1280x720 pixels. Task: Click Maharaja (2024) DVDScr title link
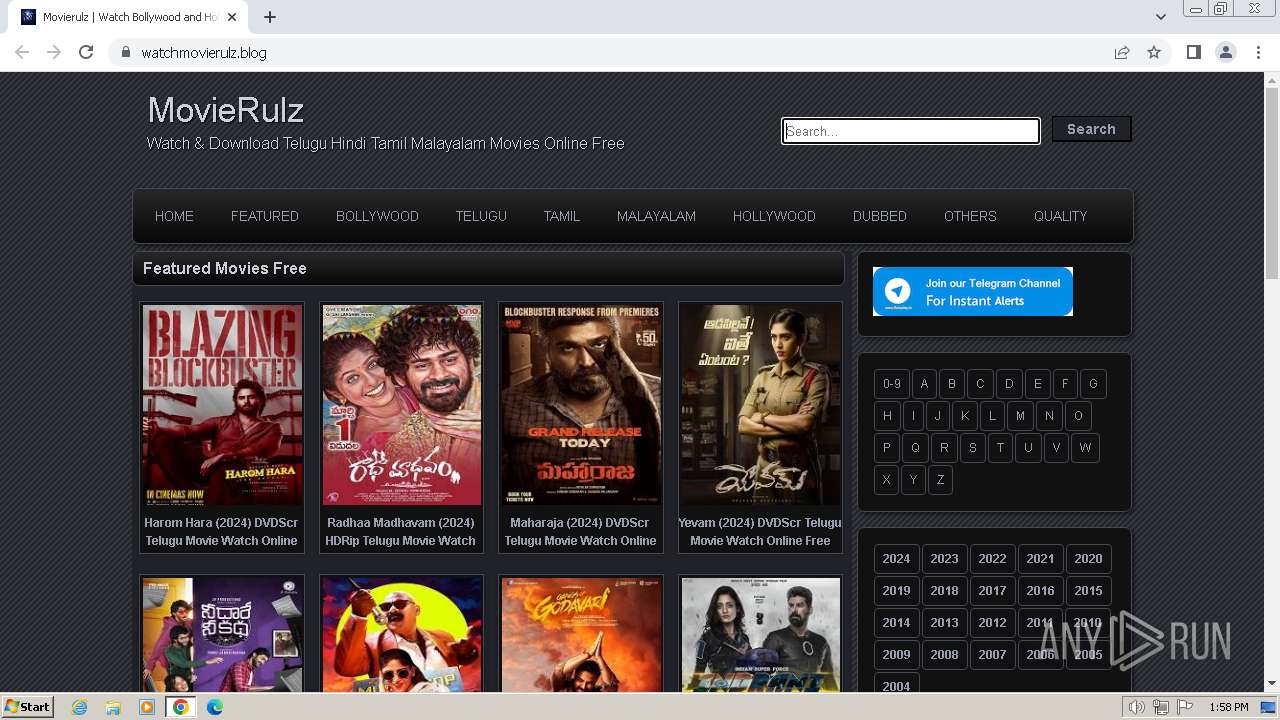pos(580,532)
